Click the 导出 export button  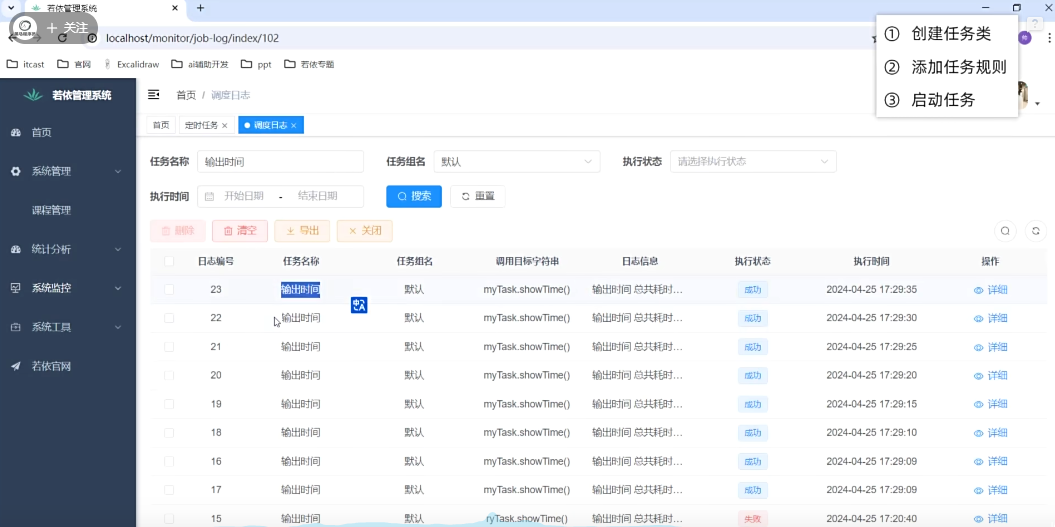point(302,231)
